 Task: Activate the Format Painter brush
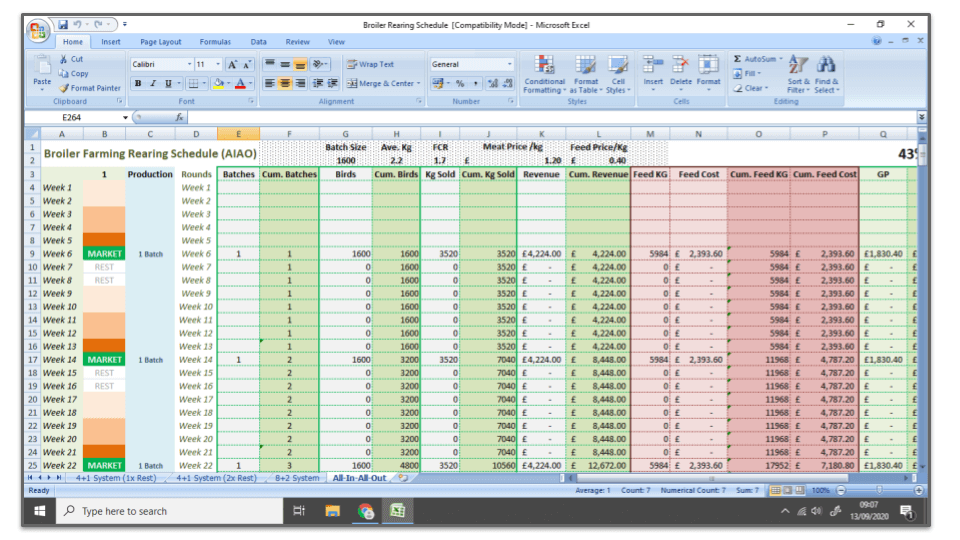pyautogui.click(x=64, y=88)
